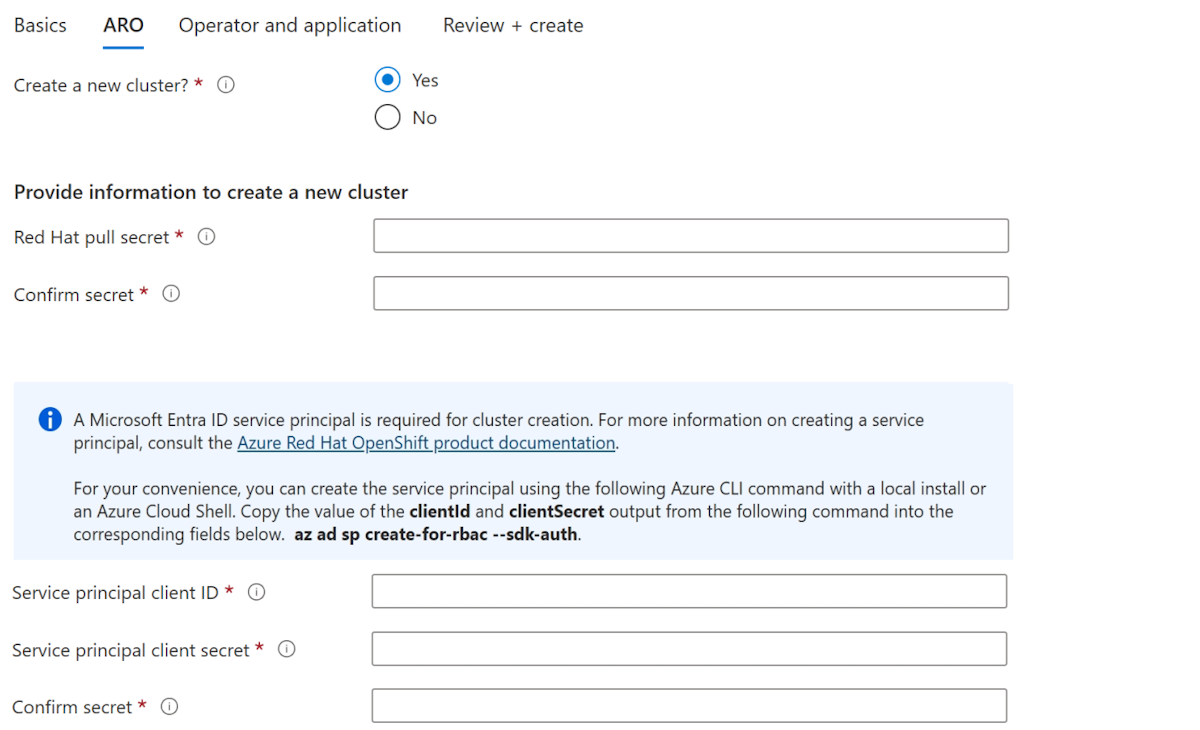
Task: Focus Confirm secret field under pull secret
Action: tap(691, 293)
